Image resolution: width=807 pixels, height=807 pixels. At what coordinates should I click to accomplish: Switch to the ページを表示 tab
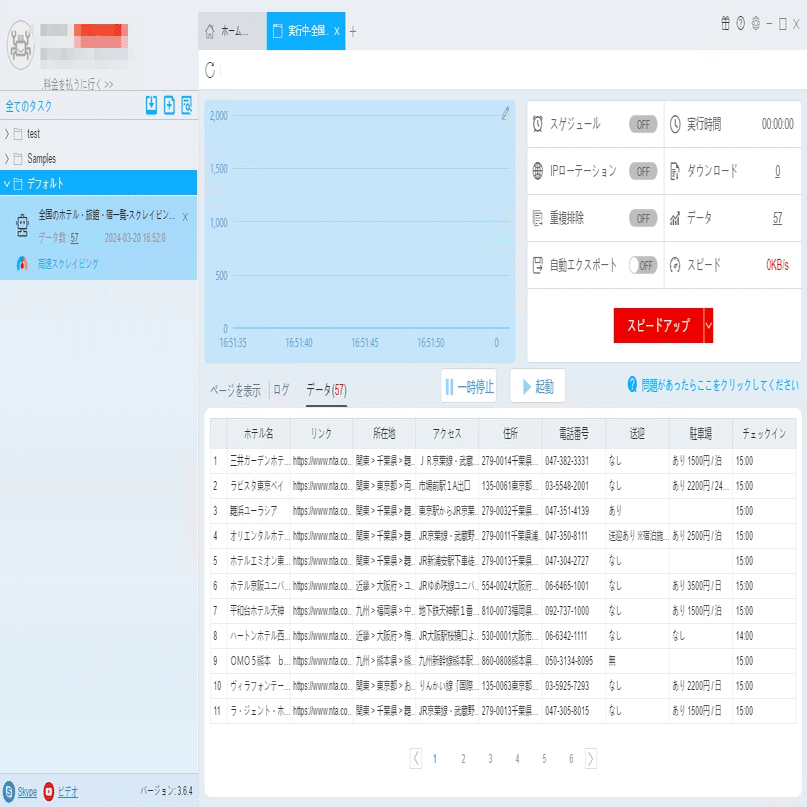235,390
